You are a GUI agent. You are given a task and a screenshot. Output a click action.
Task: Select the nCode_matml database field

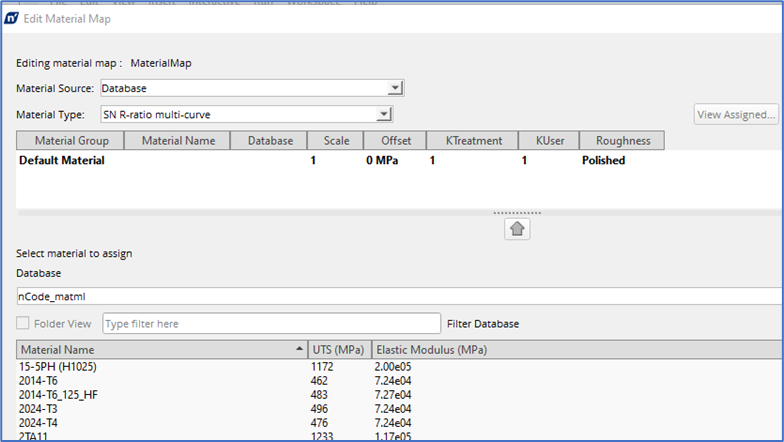click(400, 296)
